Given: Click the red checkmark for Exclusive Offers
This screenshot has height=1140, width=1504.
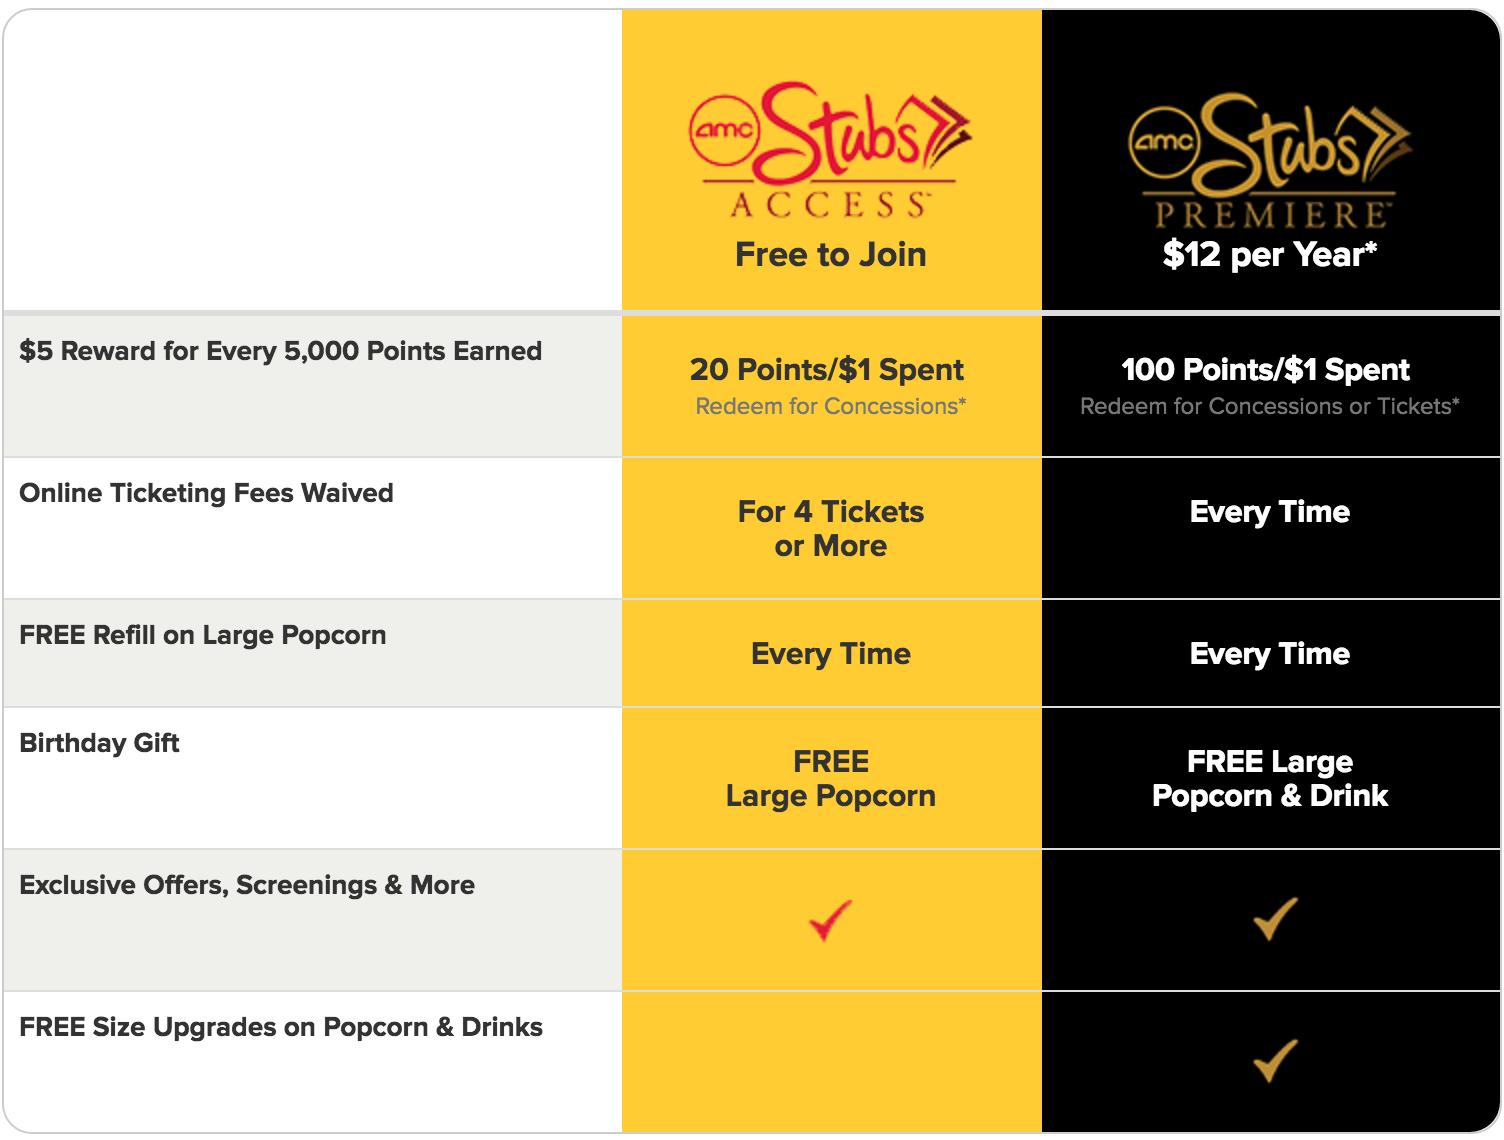Looking at the screenshot, I should tap(830, 920).
